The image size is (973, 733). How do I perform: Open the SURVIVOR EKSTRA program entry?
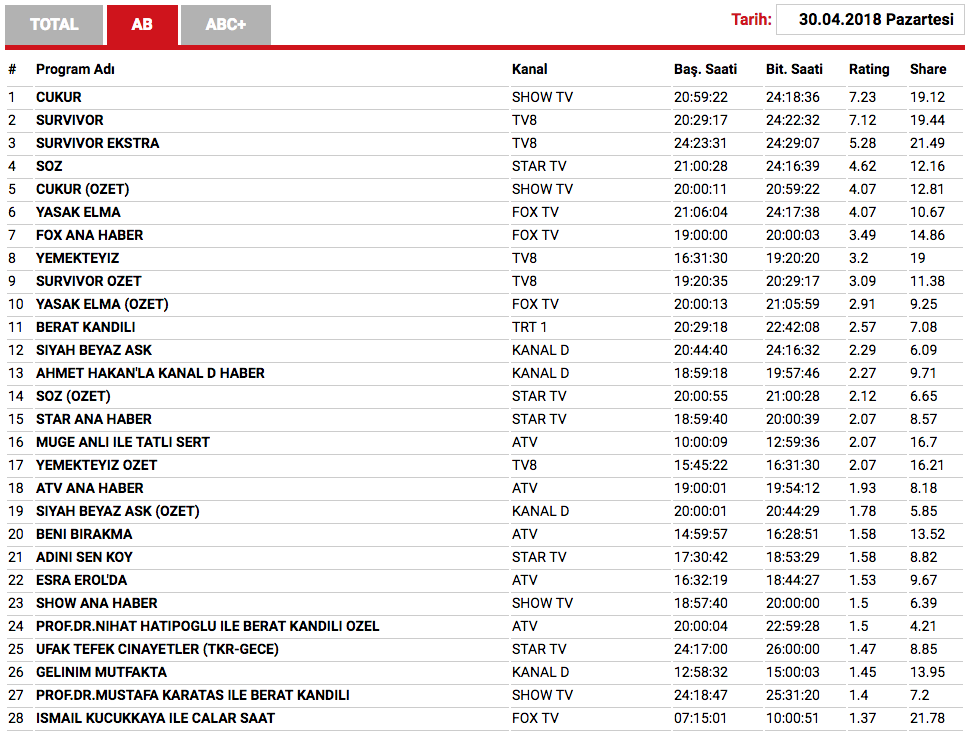point(97,143)
